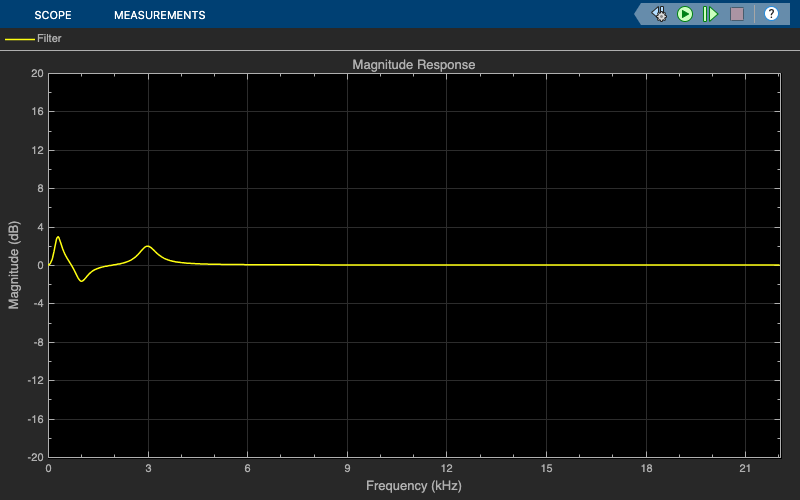
Task: Click the 'Magnitude (dB)' axis label
Action: pyautogui.click(x=14, y=265)
